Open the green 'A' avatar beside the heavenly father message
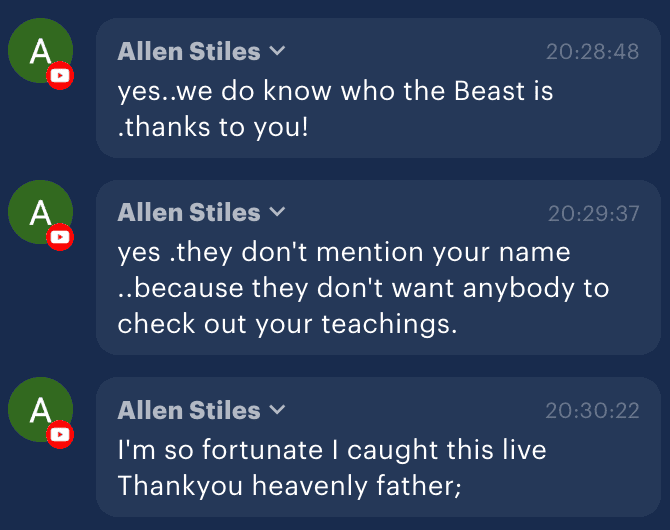Screen dimensions: 670x530 pyautogui.click(x=40, y=409)
